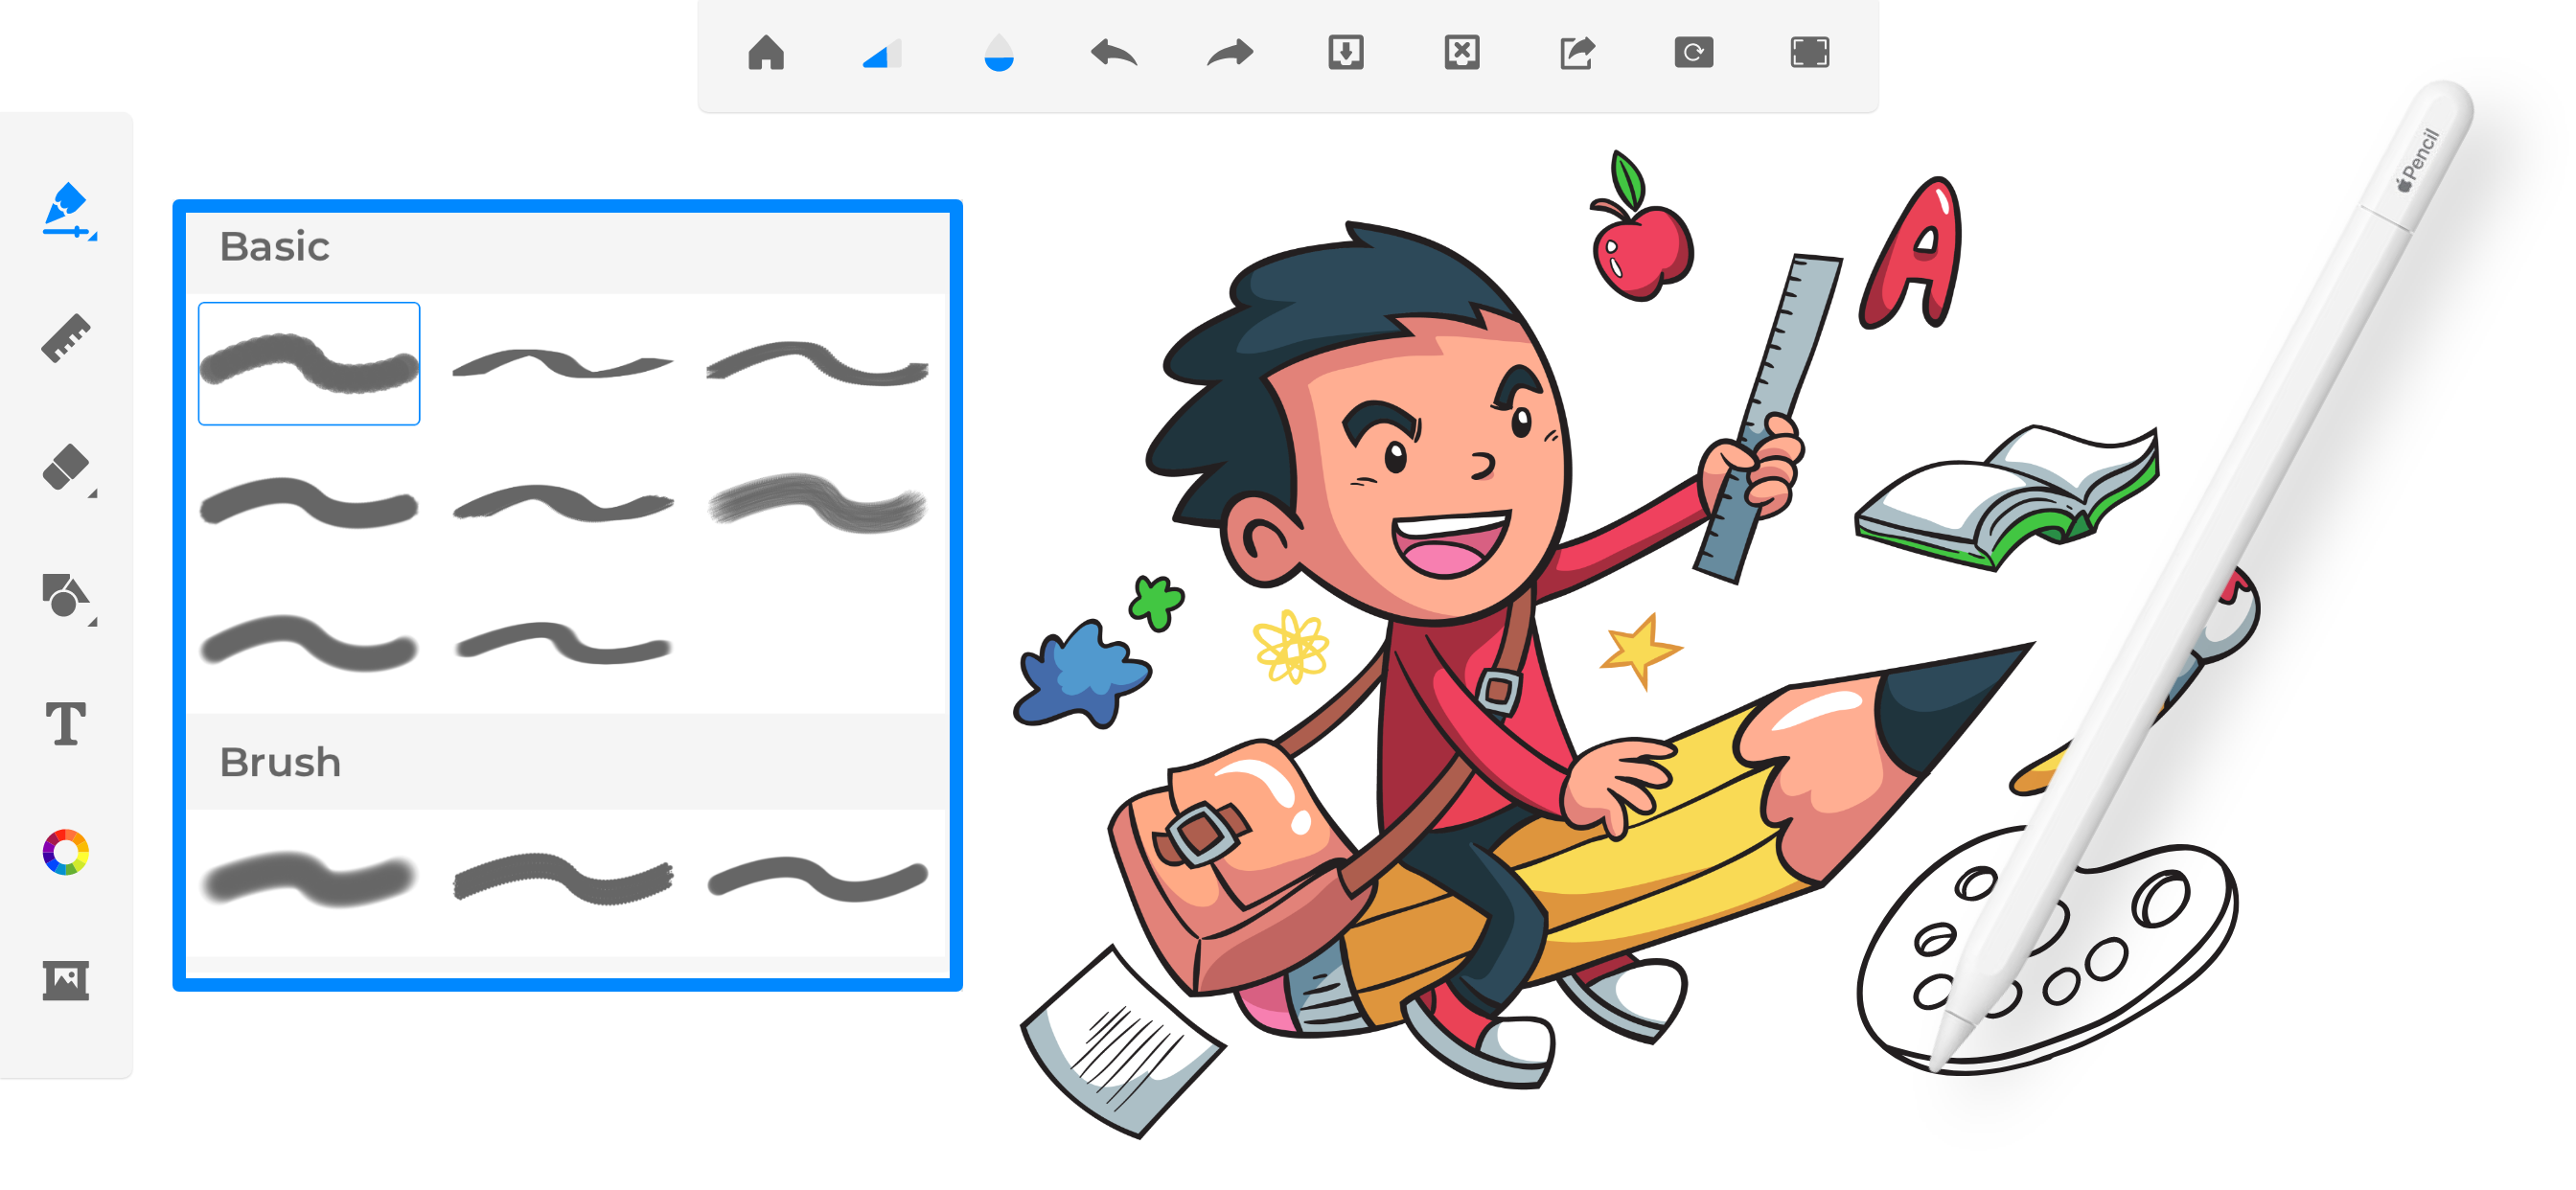Select the Text tool
The width and height of the screenshot is (2576, 1190).
pos(66,723)
